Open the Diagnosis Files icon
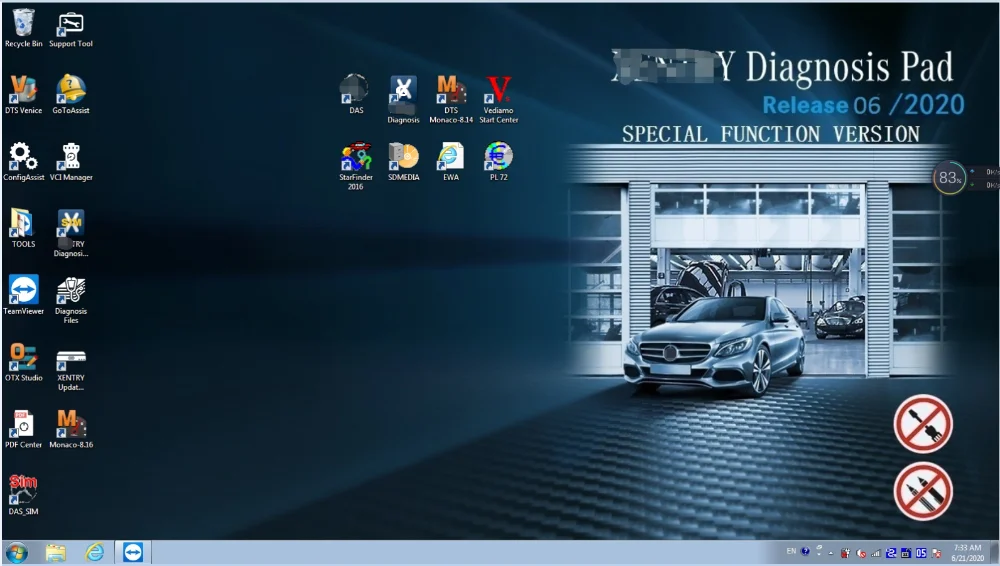1000x566 pixels. [x=71, y=300]
